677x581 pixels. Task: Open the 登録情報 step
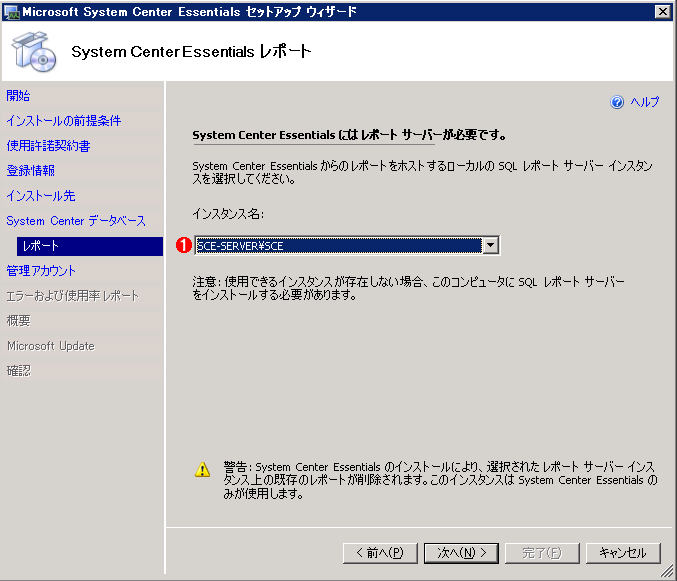(x=31, y=171)
